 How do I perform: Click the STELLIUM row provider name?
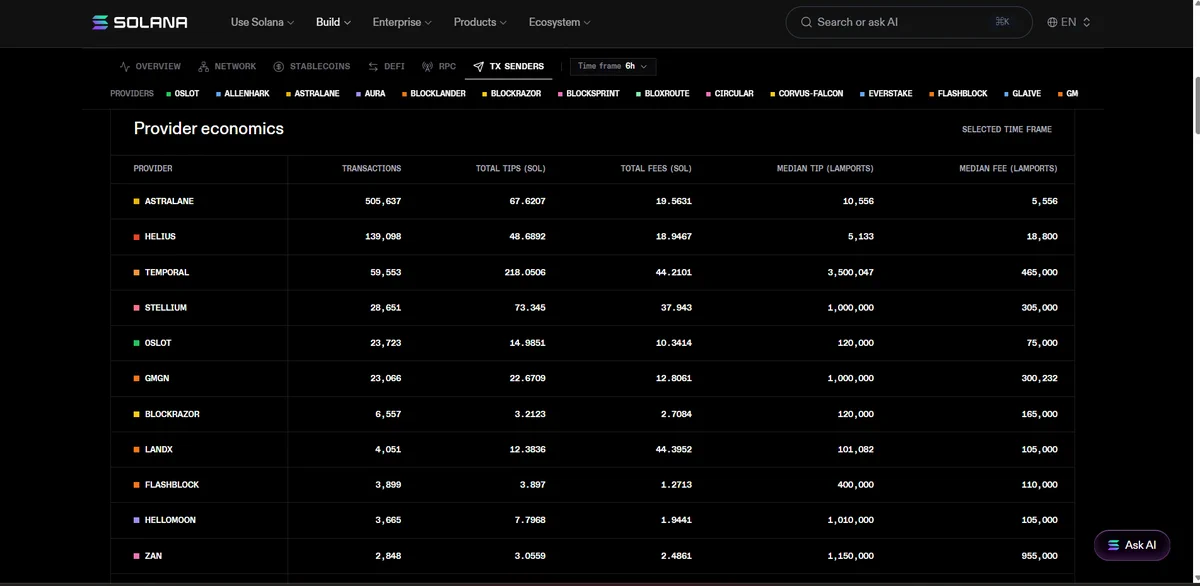(166, 308)
